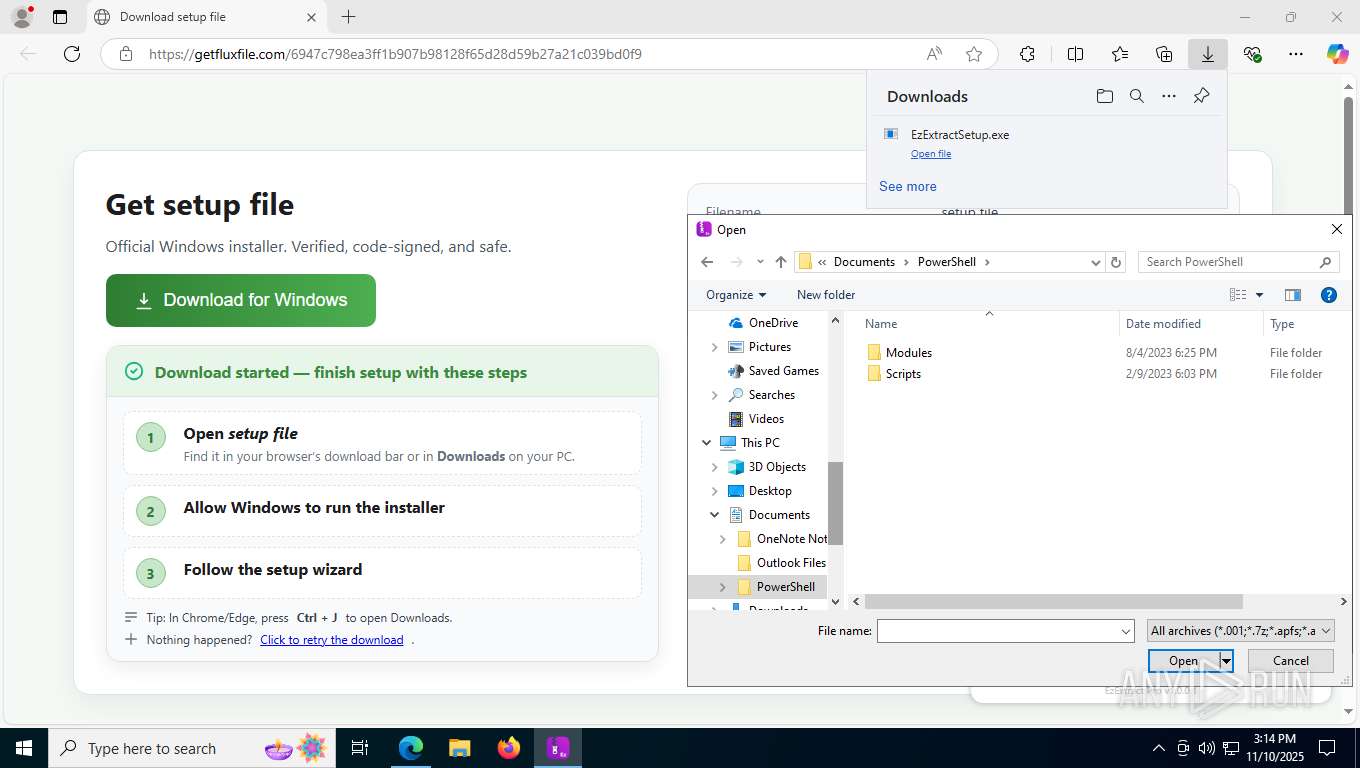Click the horizontal scrollbar in file list
The height and width of the screenshot is (768, 1360).
click(x=1054, y=602)
